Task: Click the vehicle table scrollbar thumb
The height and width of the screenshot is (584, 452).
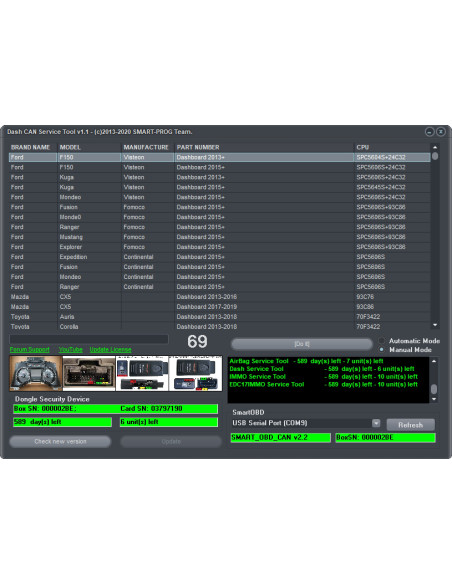Action: coord(435,156)
